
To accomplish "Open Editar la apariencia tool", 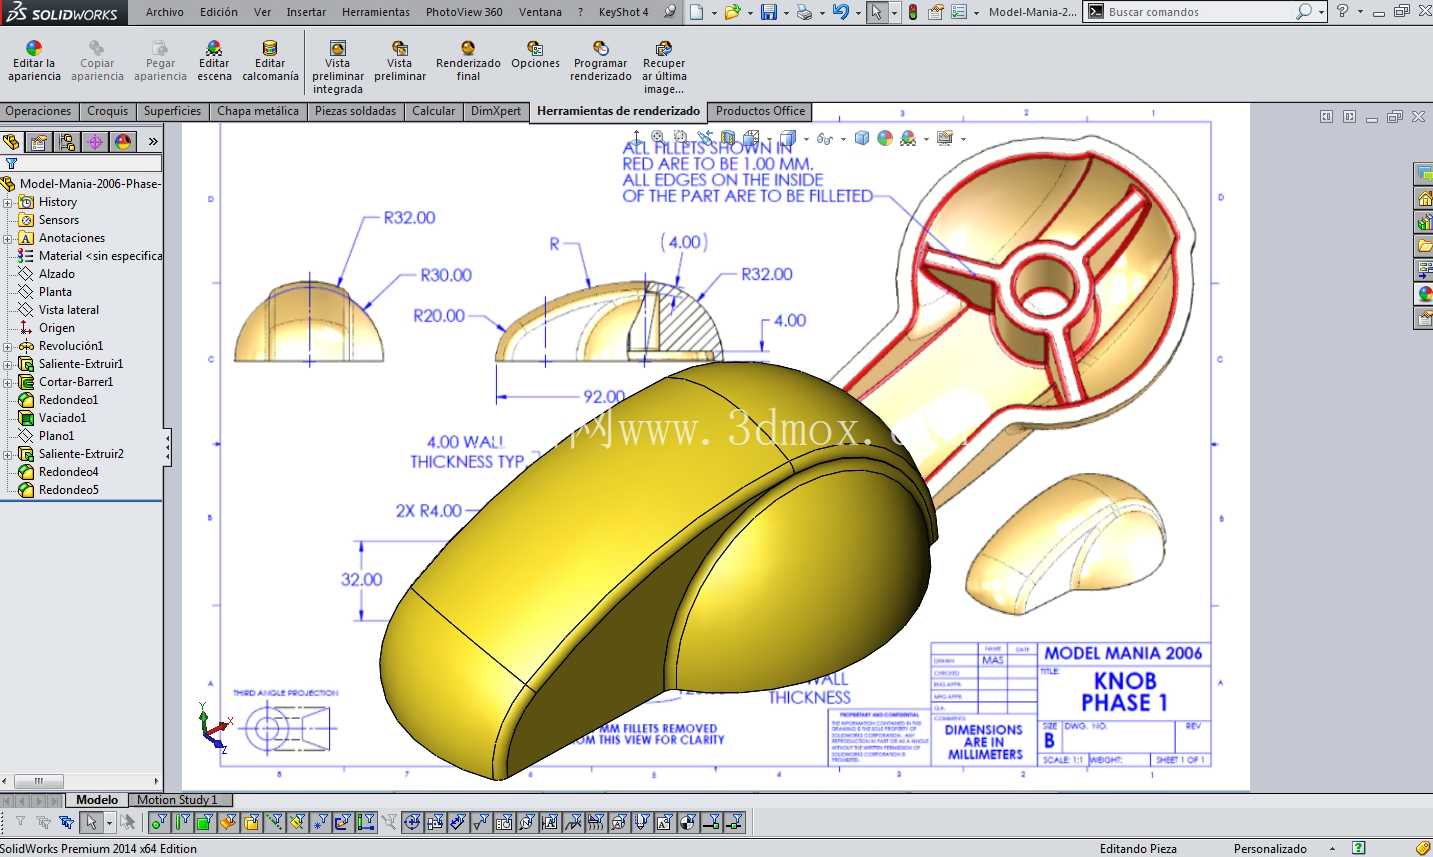I will 35,62.
